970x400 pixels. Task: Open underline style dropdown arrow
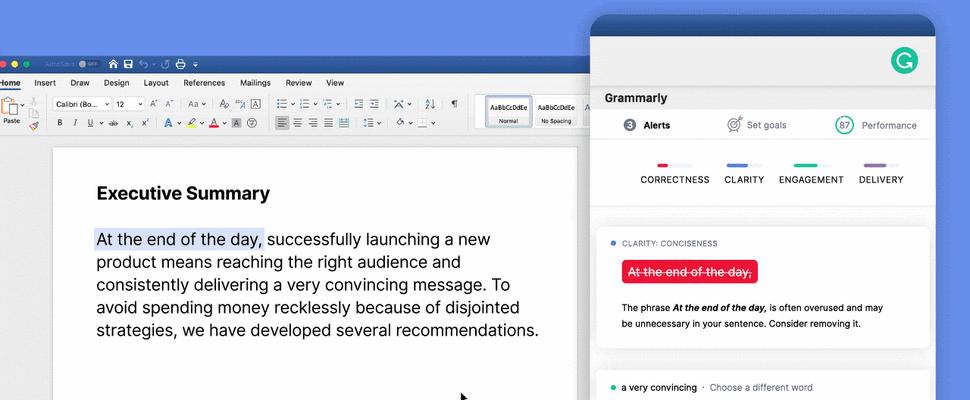click(100, 123)
